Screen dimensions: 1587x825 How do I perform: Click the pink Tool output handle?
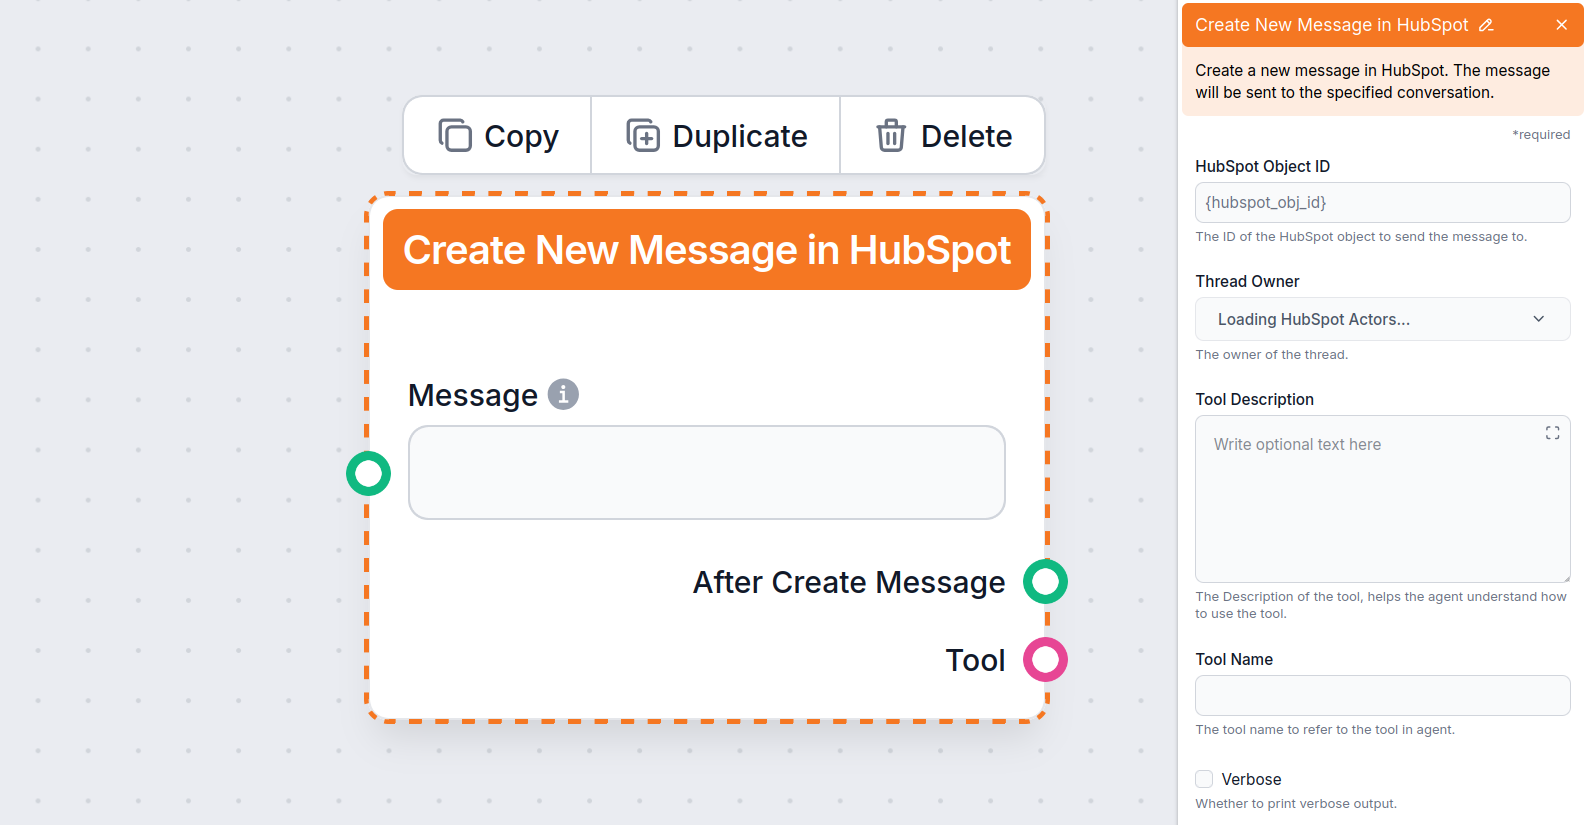click(x=1045, y=660)
